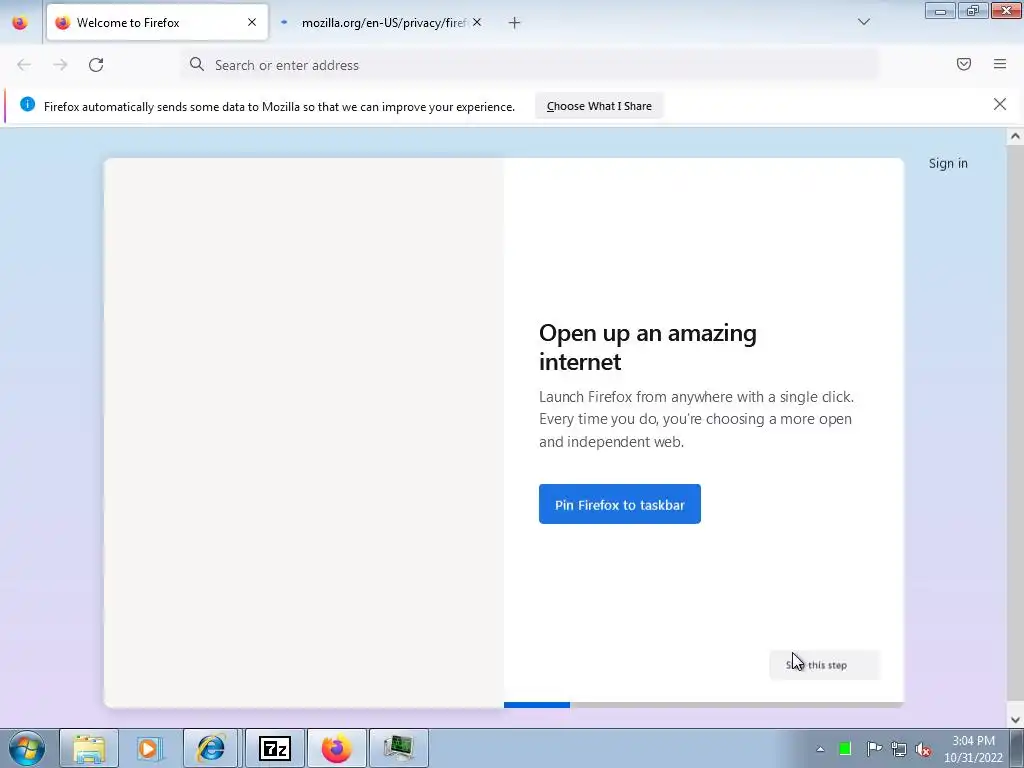
Task: Click the Skip this step button
Action: [x=825, y=665]
